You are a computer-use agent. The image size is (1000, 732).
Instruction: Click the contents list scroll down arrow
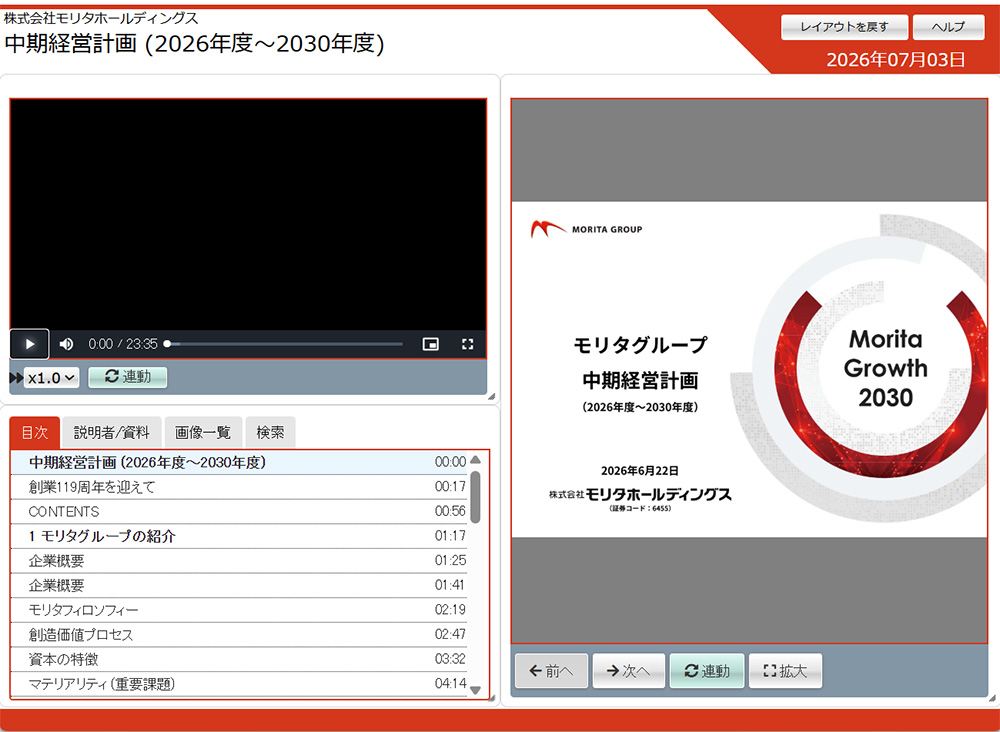[476, 689]
